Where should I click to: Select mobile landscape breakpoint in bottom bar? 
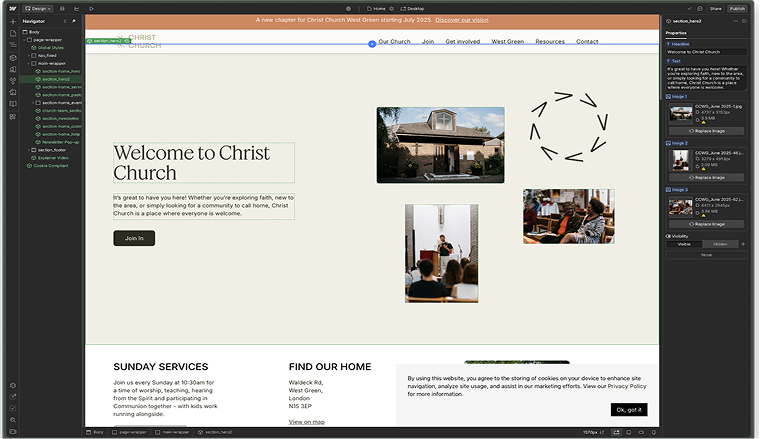(x=641, y=432)
